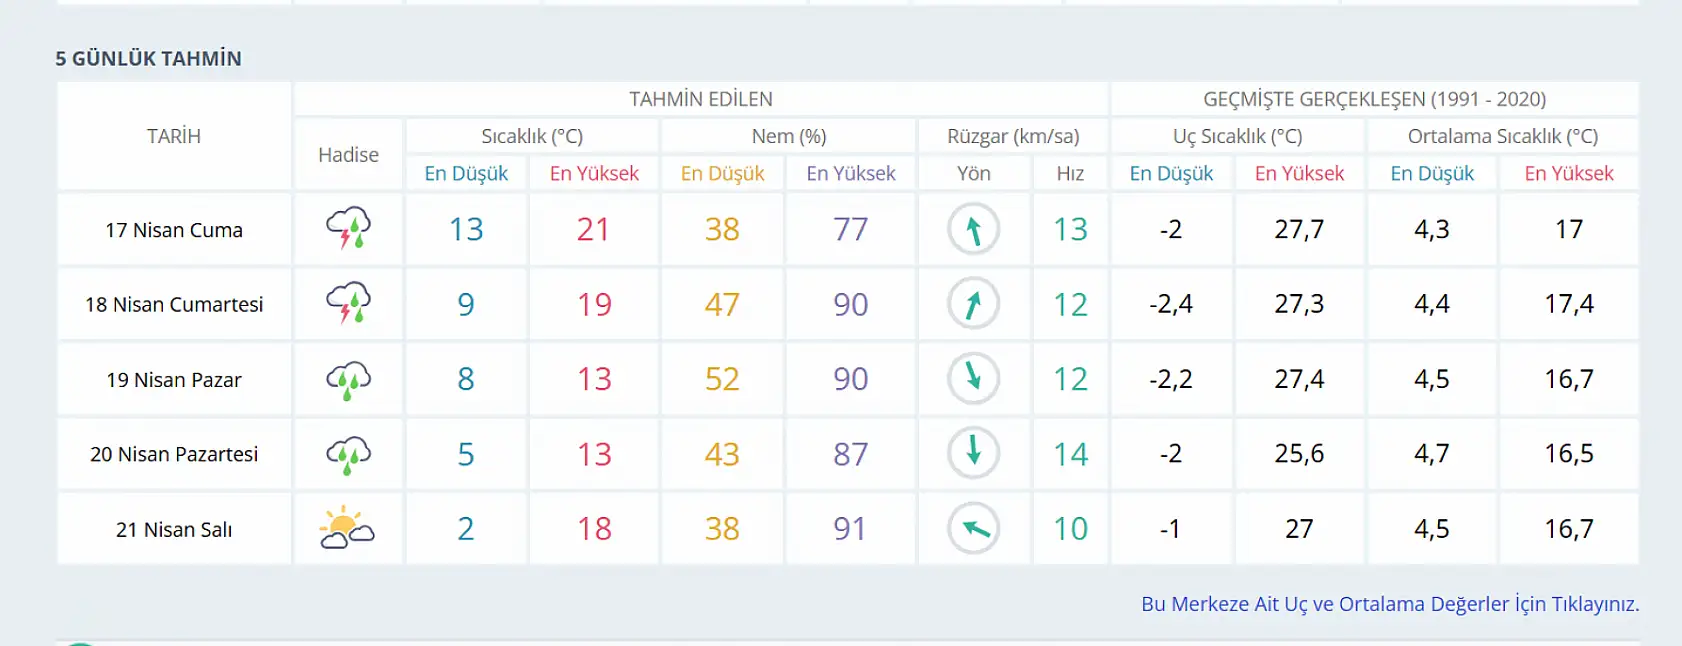Click the thunderstorm icon for 18 Nisan Cumartesi

point(348,304)
